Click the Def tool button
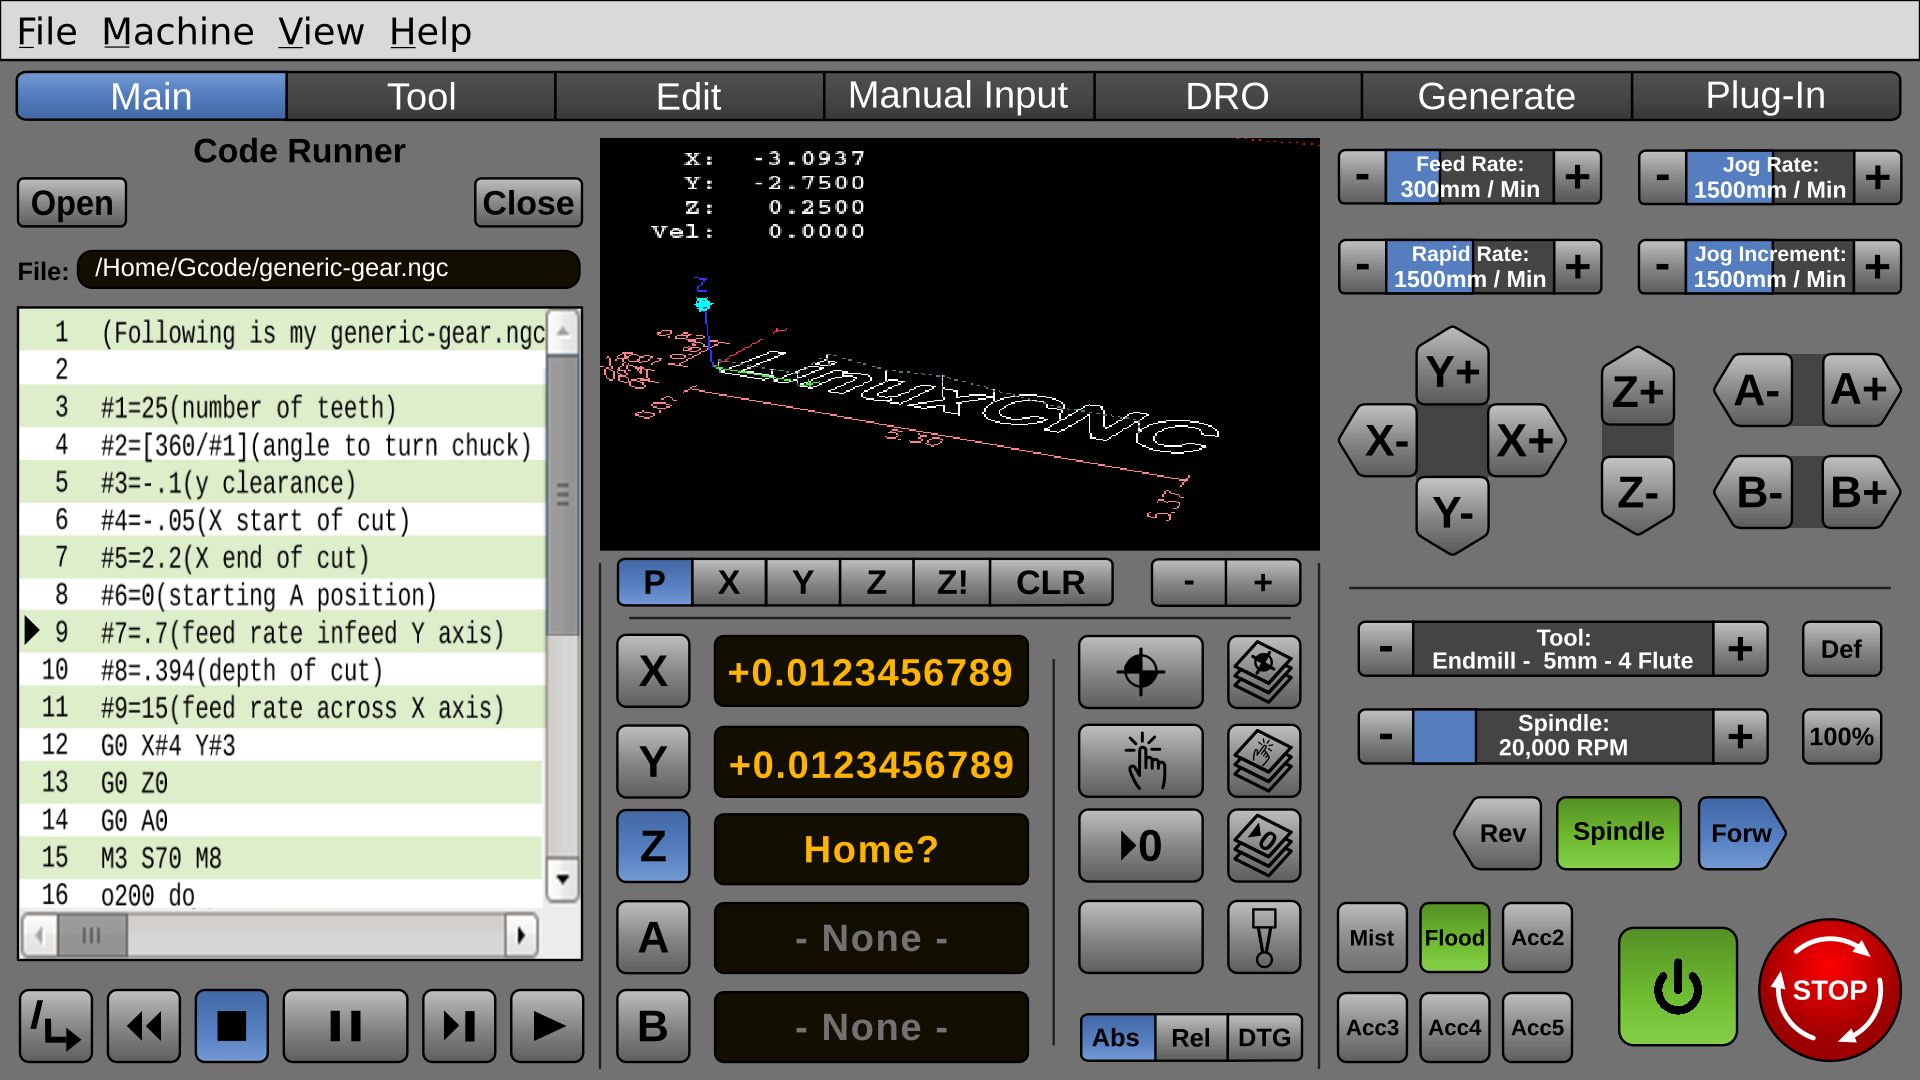This screenshot has height=1080, width=1920. coord(1841,649)
